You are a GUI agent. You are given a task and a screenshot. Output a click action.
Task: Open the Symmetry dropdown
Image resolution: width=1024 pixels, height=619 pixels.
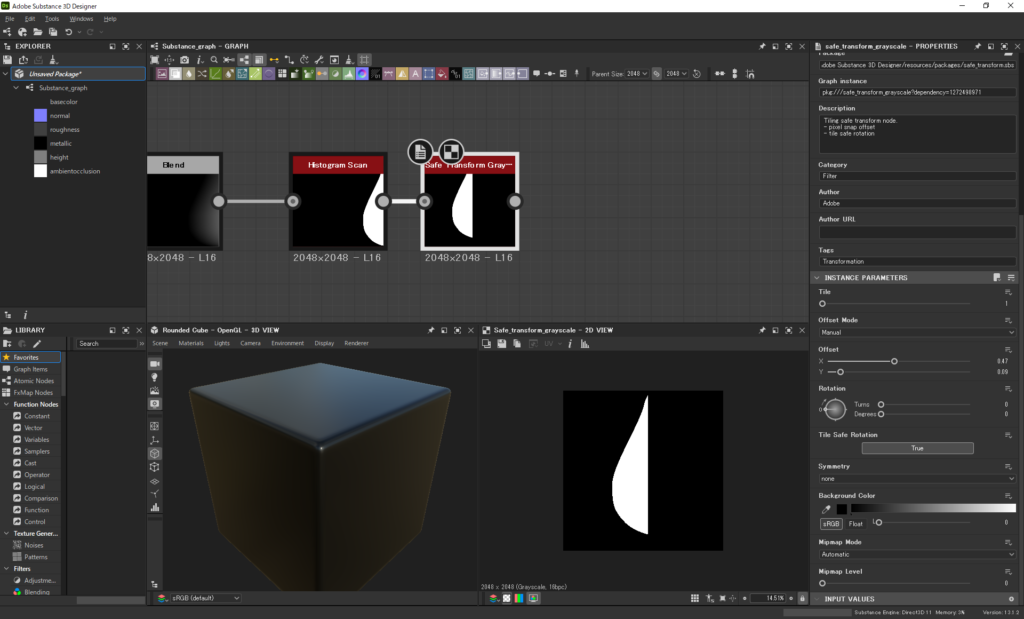tap(917, 479)
